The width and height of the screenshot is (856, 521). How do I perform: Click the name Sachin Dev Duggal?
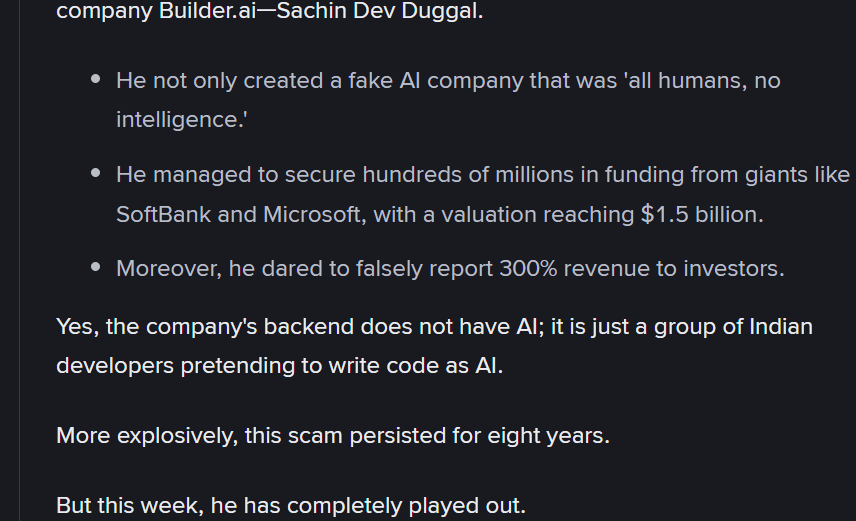379,11
